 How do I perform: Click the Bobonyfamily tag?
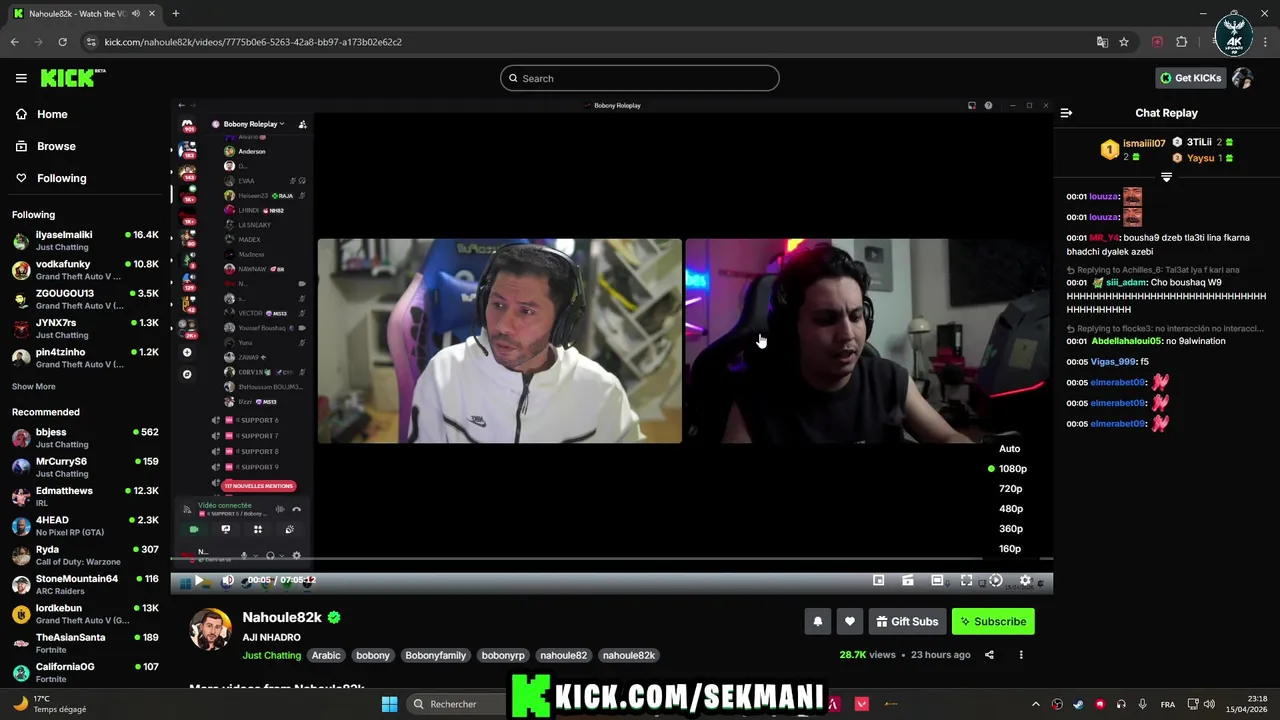coord(435,655)
